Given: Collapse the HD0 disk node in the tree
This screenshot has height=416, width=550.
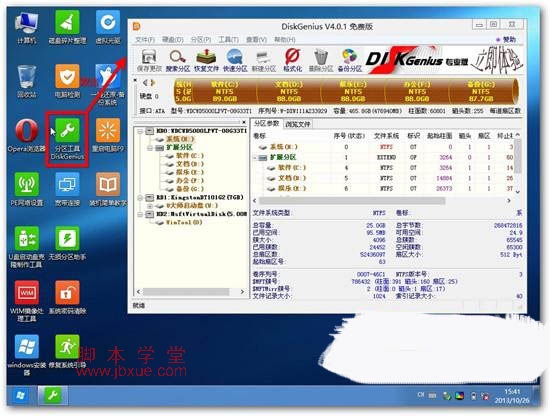Looking at the screenshot, I should point(140,131).
